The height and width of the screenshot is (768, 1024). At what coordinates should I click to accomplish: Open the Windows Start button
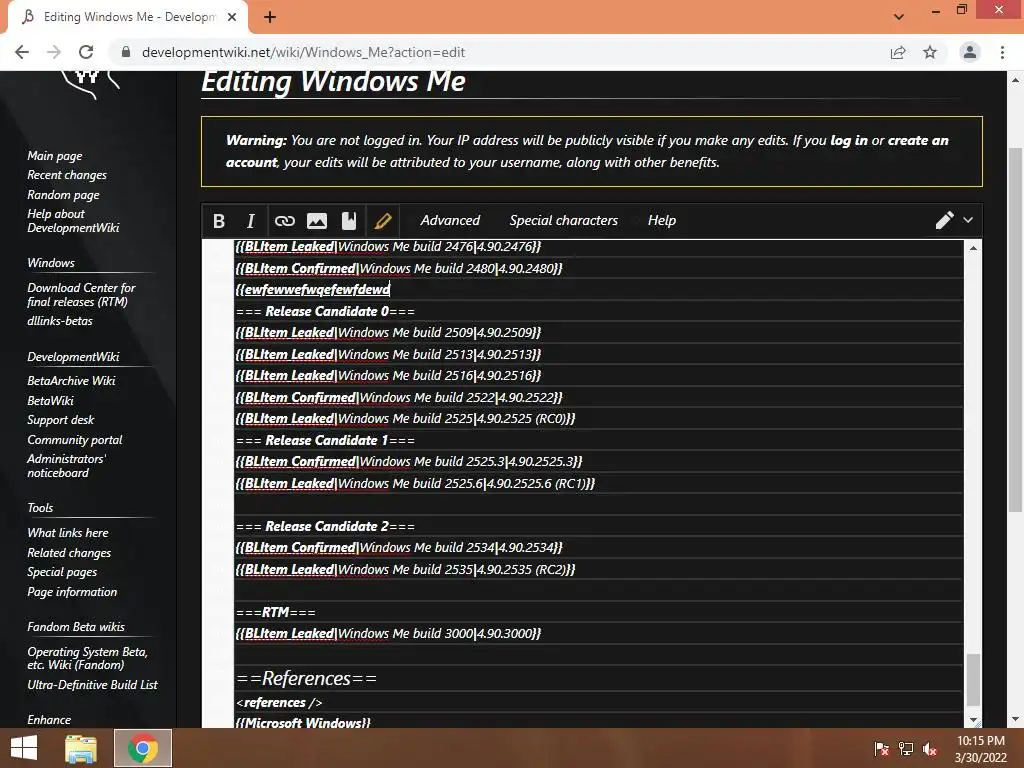click(24, 748)
